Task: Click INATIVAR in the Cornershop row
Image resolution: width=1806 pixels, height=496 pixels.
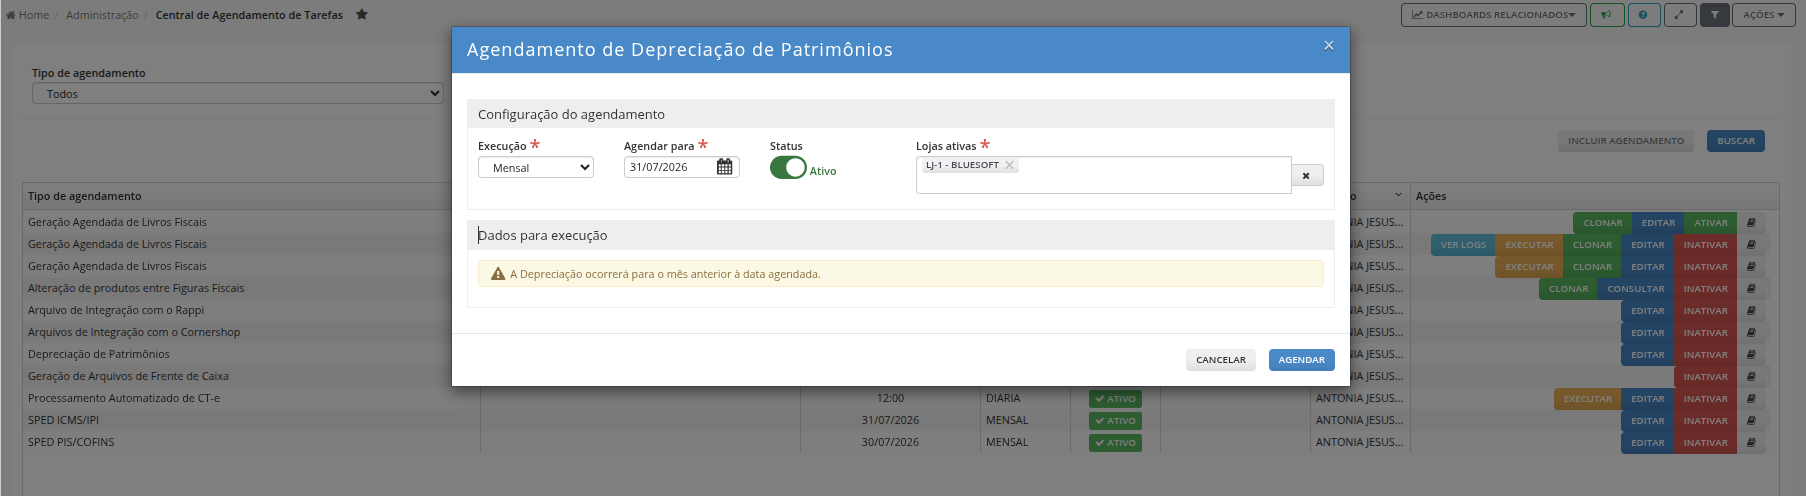Action: click(1706, 333)
